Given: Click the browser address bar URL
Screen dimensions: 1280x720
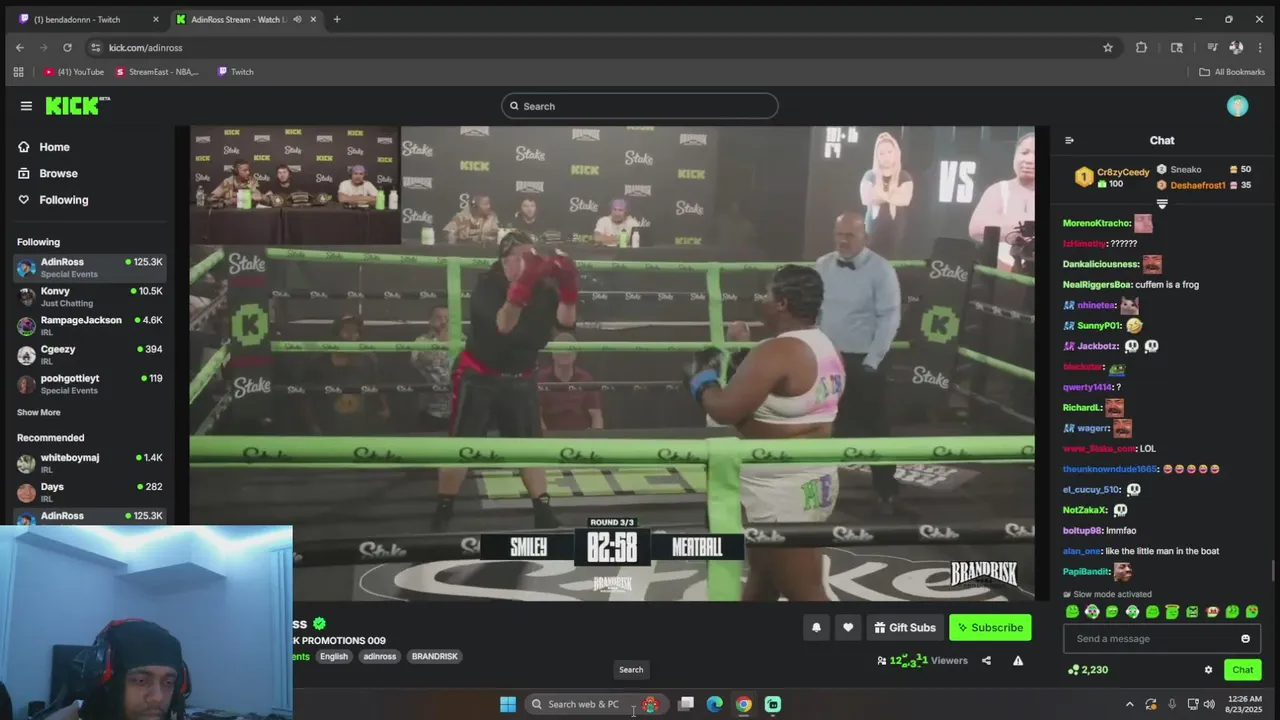Looking at the screenshot, I should (x=146, y=48).
